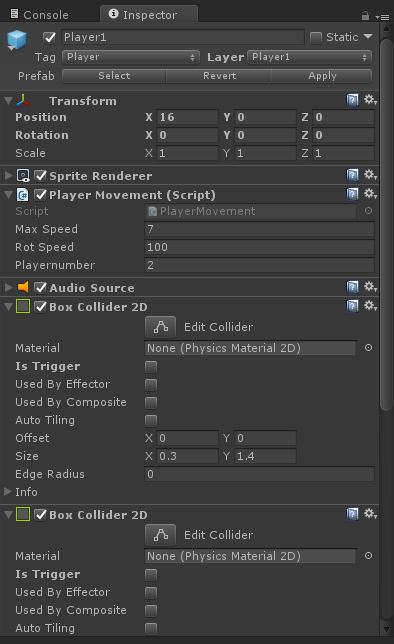
Task: Click first Box Collider 2D Edit Collider icon
Action: coord(160,327)
